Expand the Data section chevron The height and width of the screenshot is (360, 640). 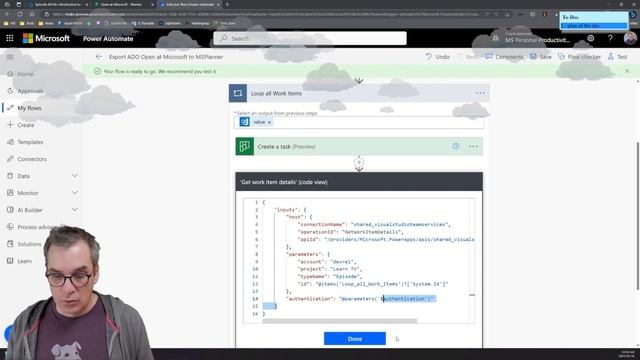coord(75,176)
